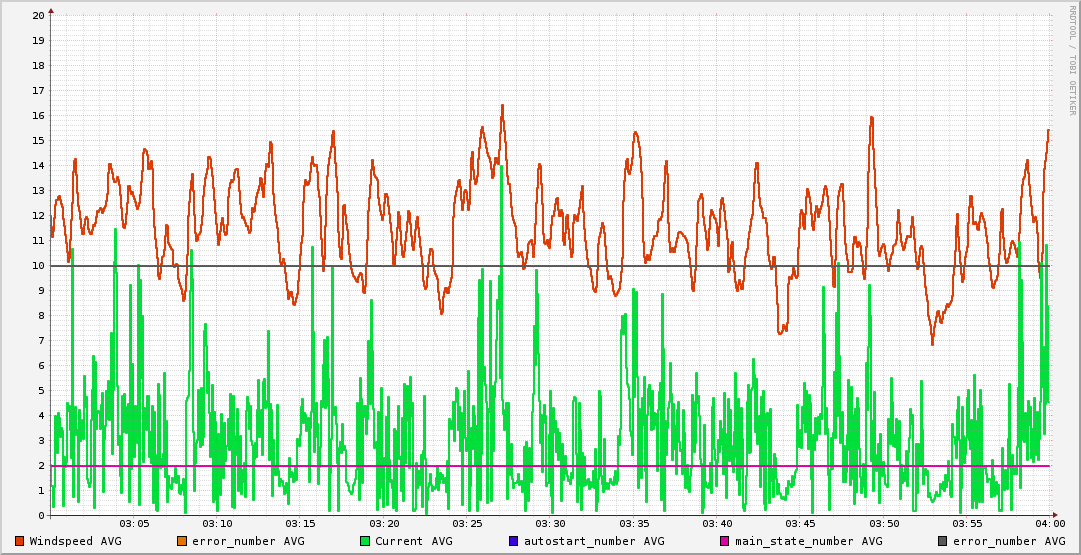Click the '03:05' time axis label
The image size is (1081, 555).
(x=134, y=525)
